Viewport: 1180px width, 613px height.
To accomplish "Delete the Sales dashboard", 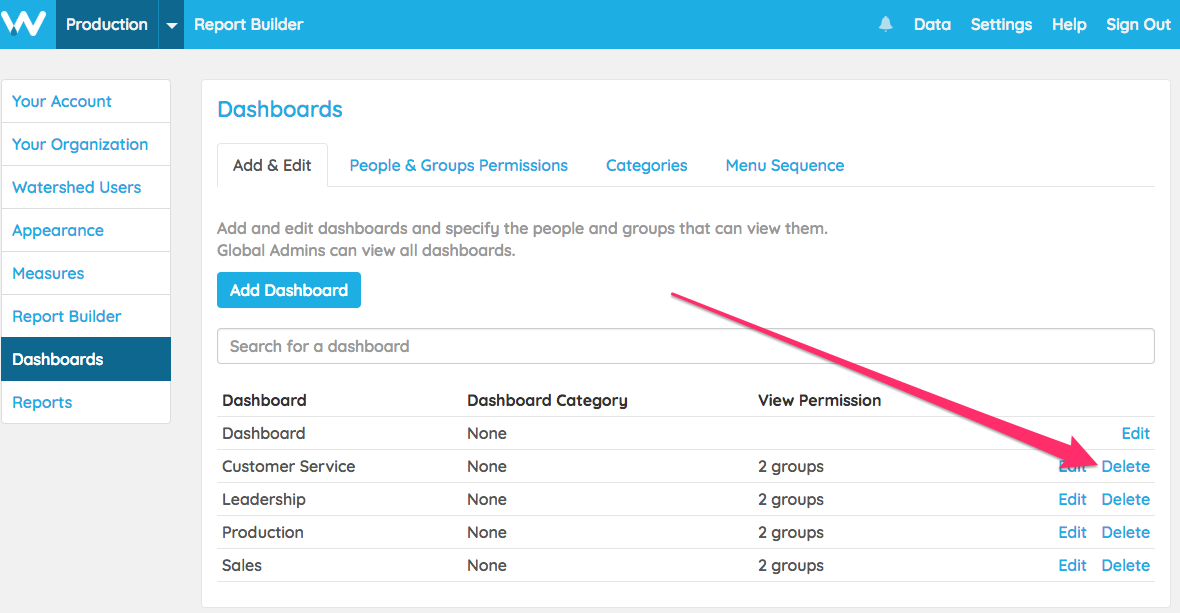I will click(x=1126, y=566).
